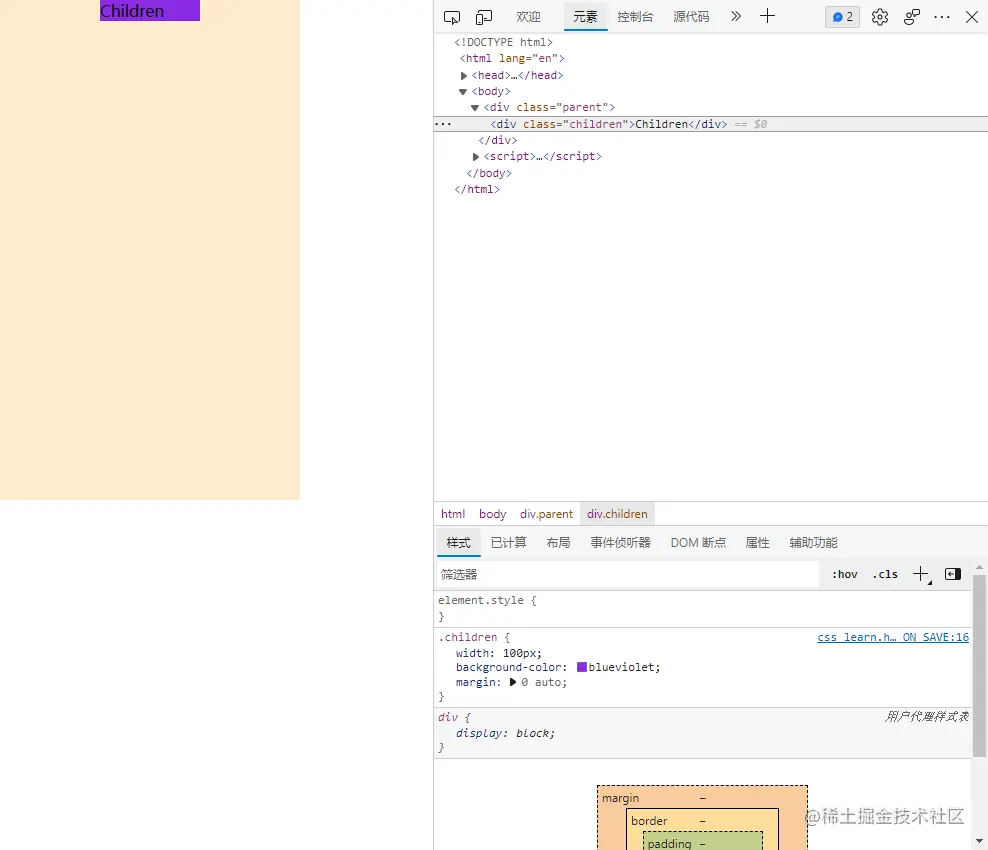Collapse the body element node
The width and height of the screenshot is (988, 850).
click(463, 92)
